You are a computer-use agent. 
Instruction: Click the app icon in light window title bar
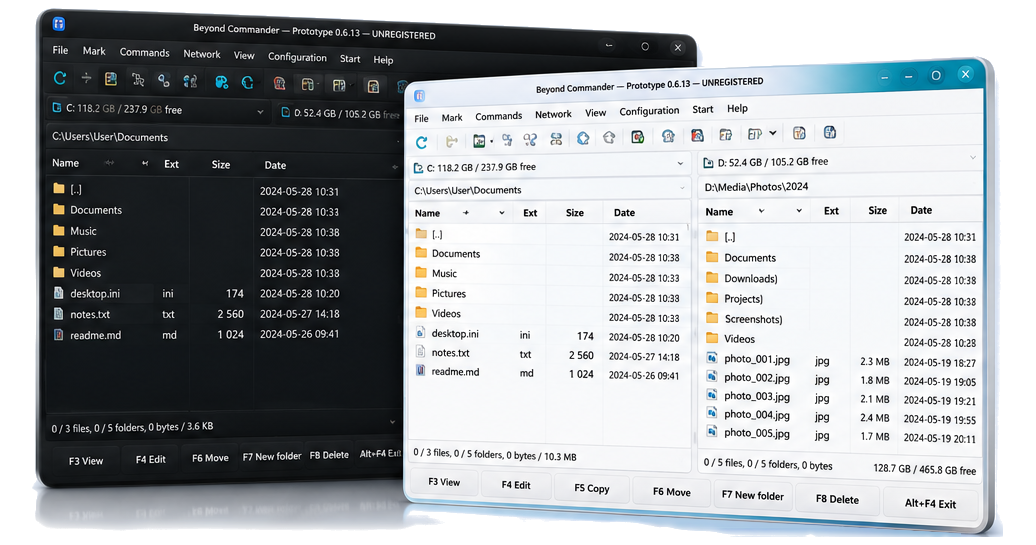coord(420,96)
